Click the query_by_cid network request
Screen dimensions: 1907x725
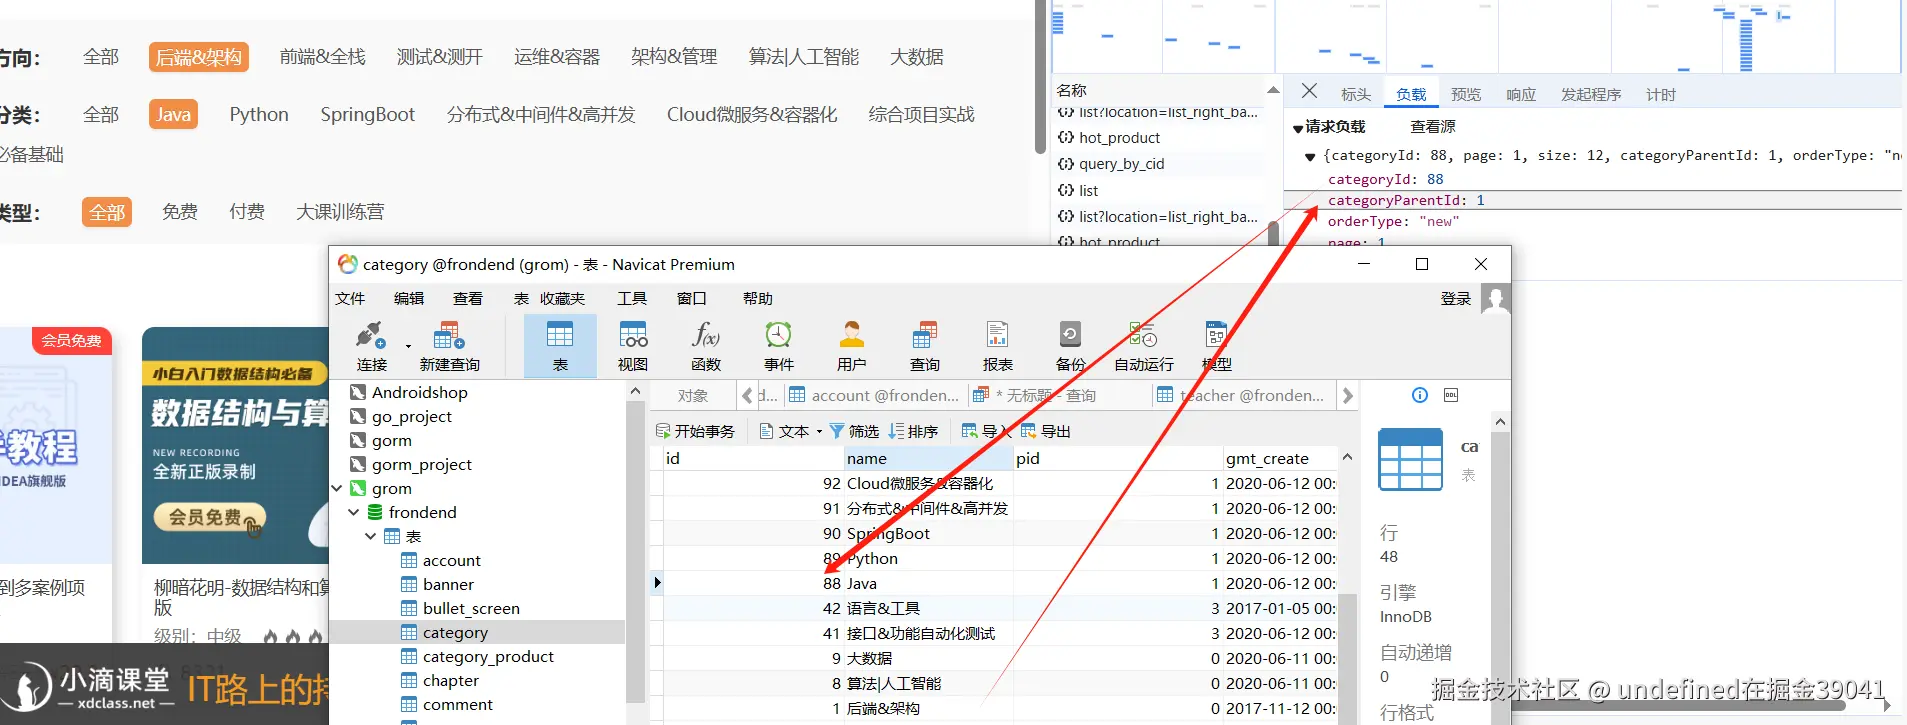[x=1122, y=164]
